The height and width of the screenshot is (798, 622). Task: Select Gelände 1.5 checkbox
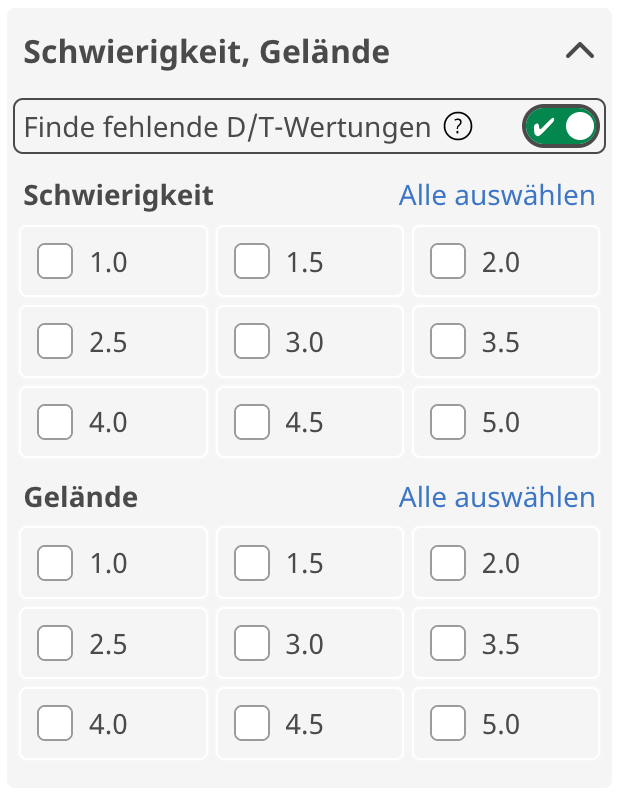252,563
